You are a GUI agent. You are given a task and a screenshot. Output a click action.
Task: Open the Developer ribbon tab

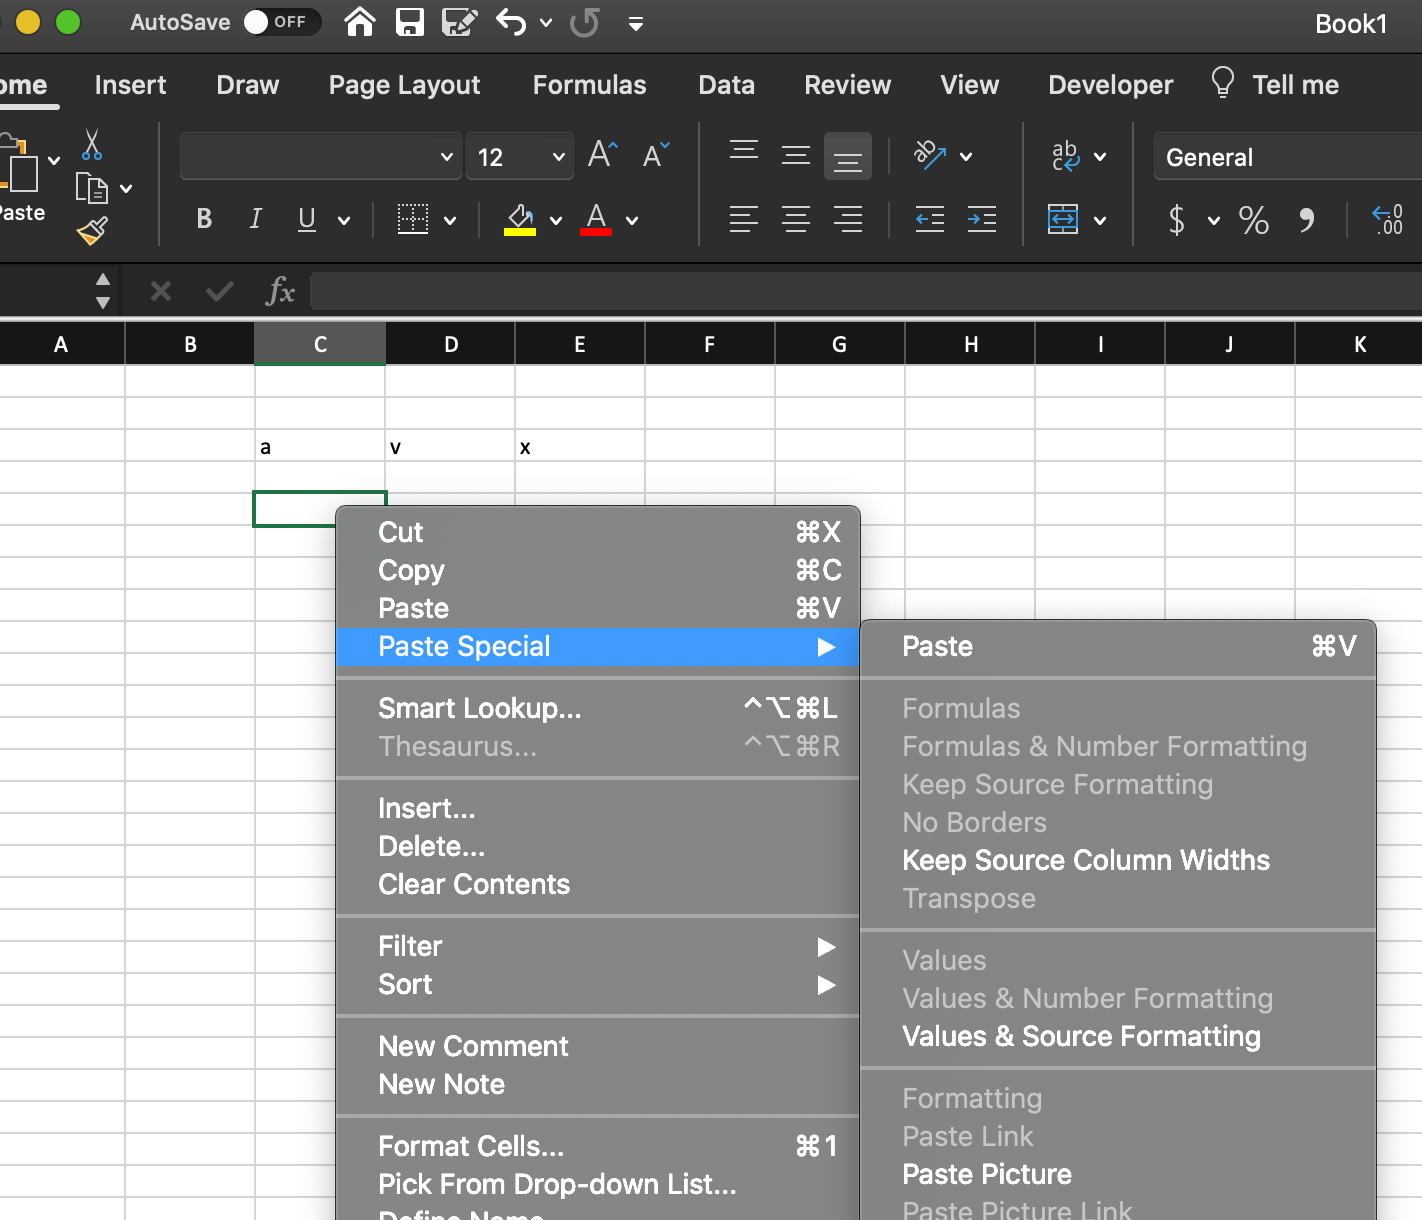coord(1111,85)
